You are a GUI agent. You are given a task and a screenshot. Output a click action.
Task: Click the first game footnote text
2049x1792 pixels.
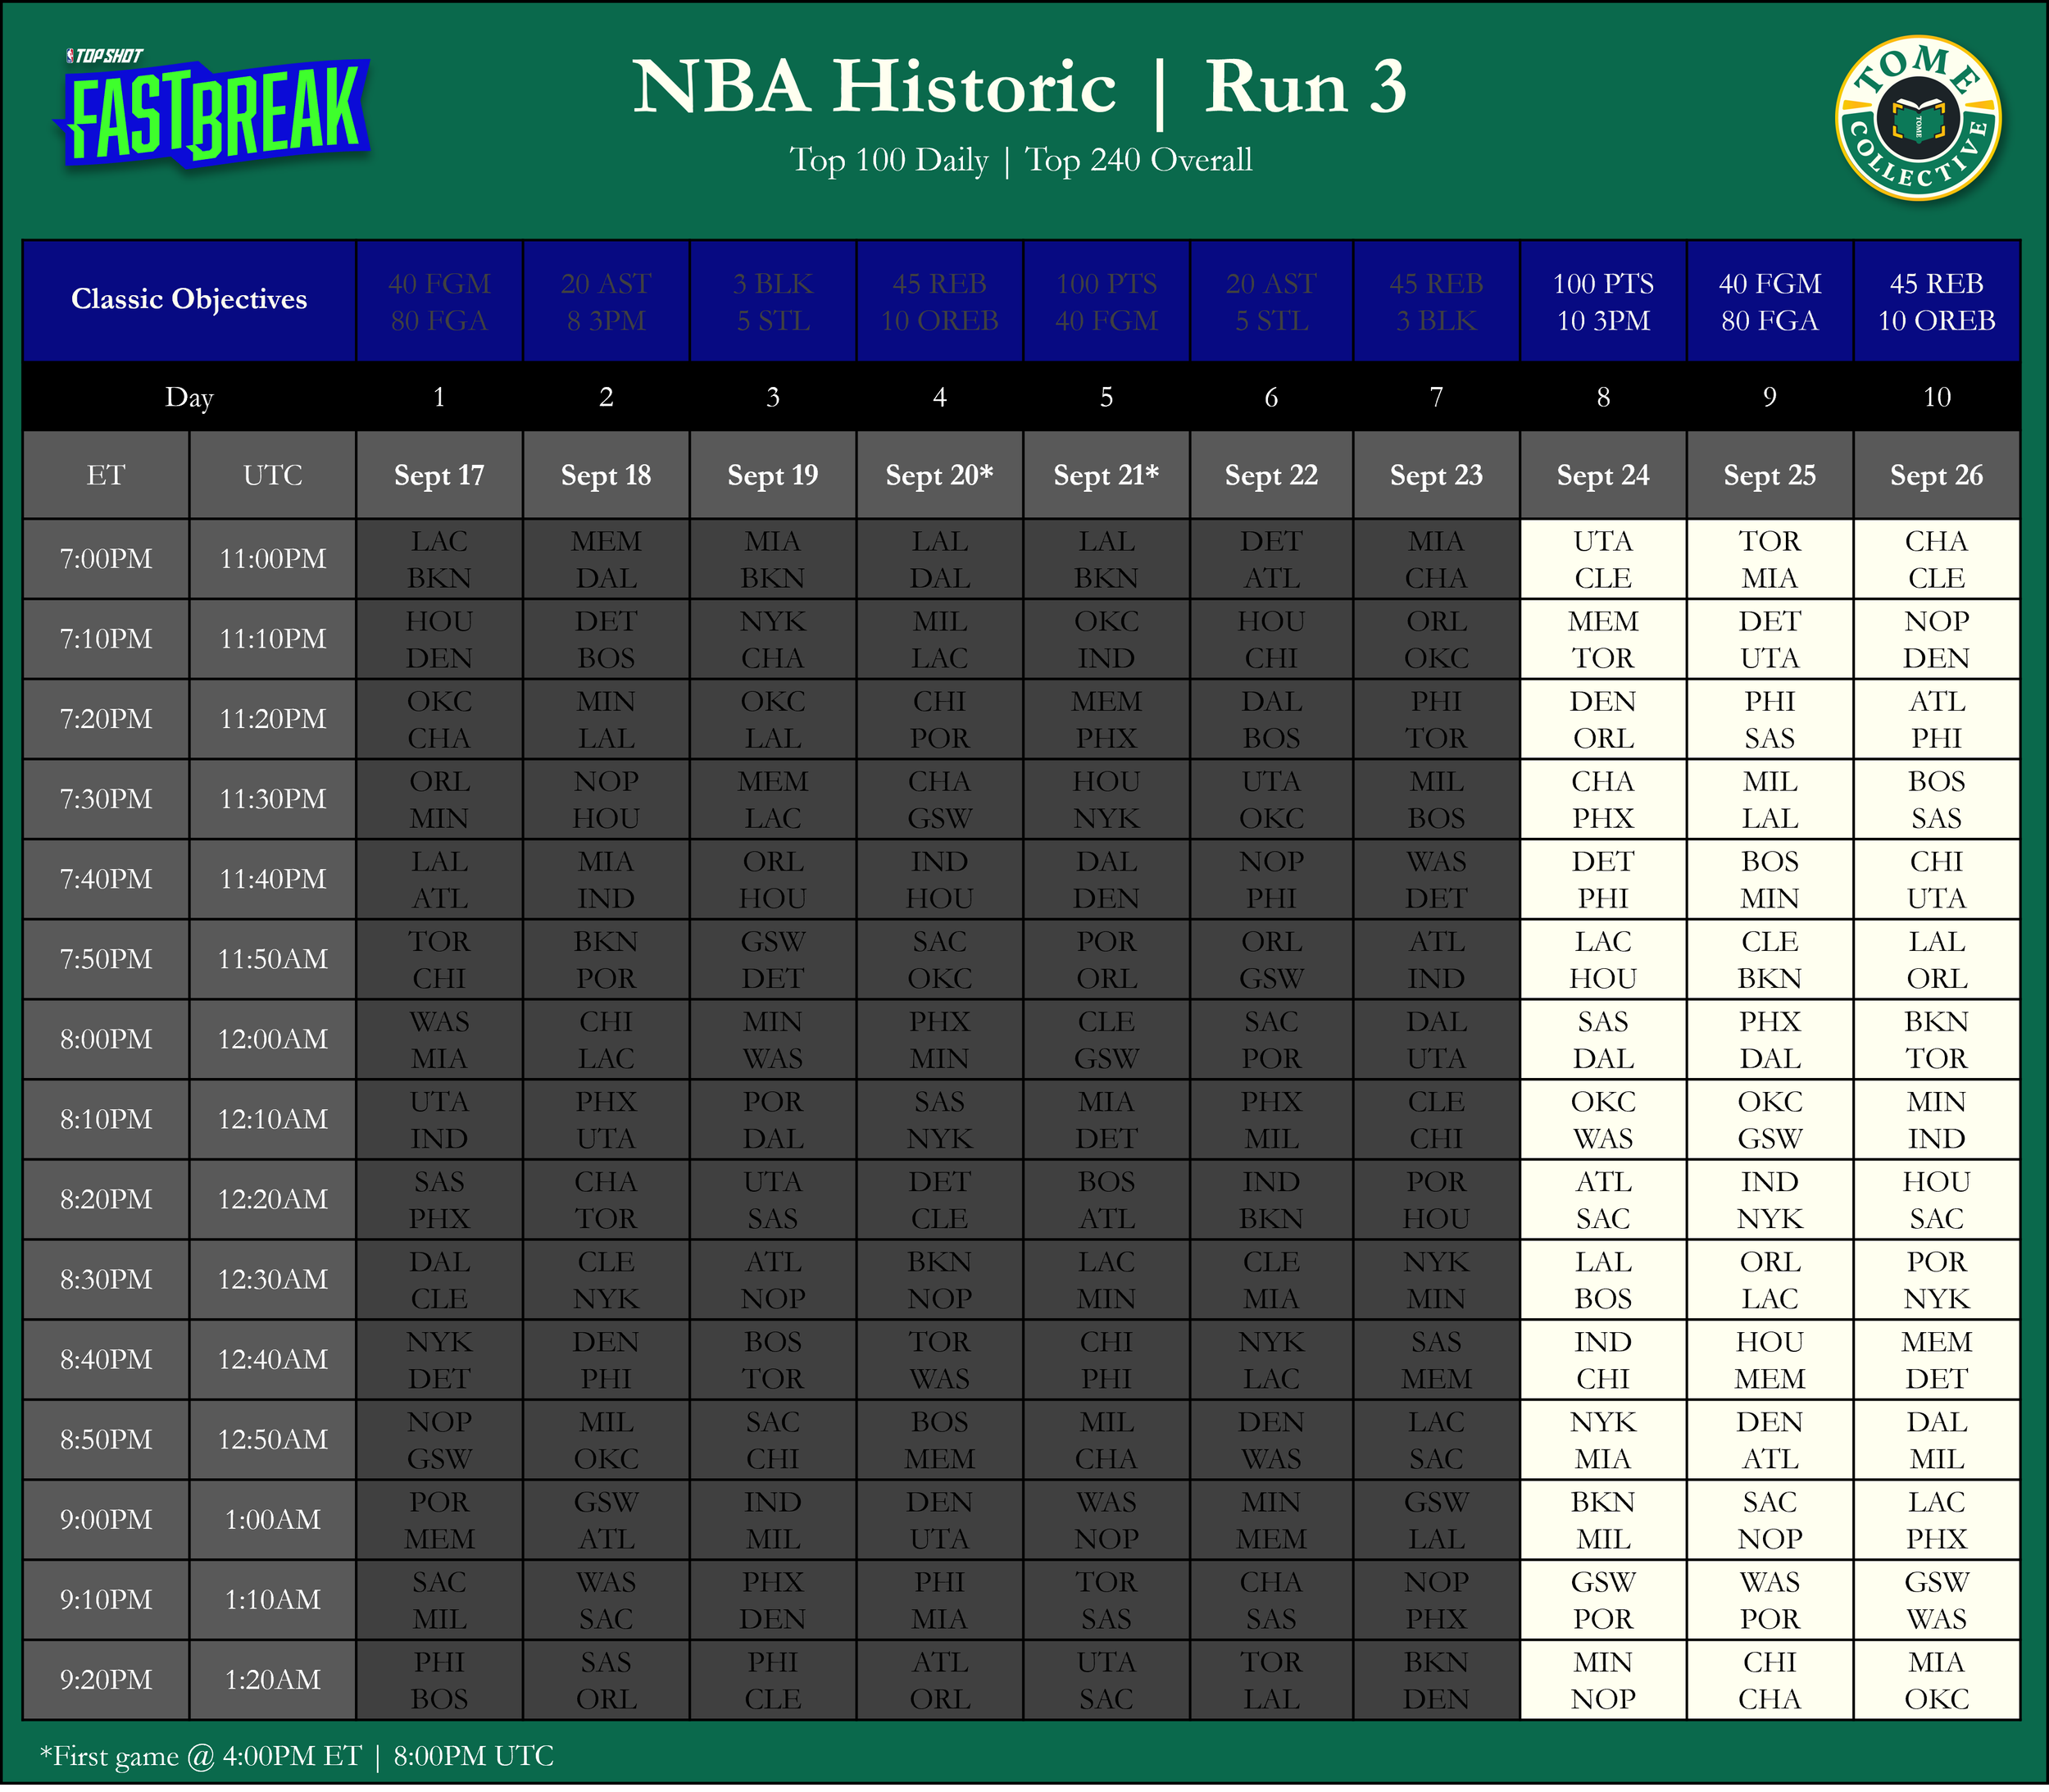[296, 1756]
